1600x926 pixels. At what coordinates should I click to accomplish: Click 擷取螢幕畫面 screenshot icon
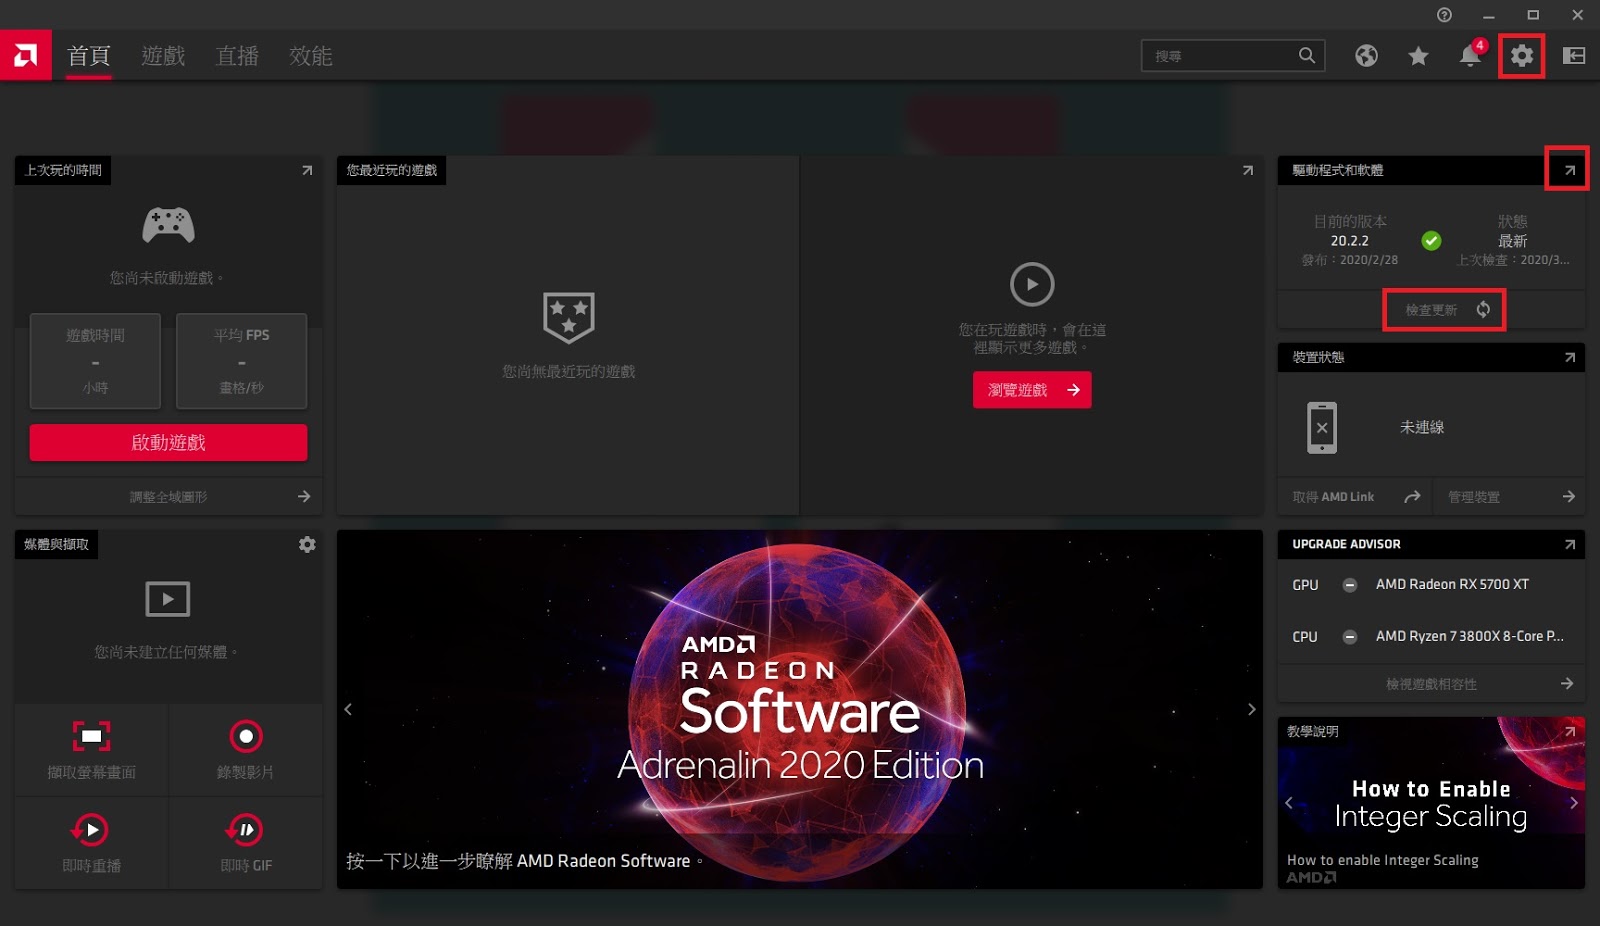92,737
